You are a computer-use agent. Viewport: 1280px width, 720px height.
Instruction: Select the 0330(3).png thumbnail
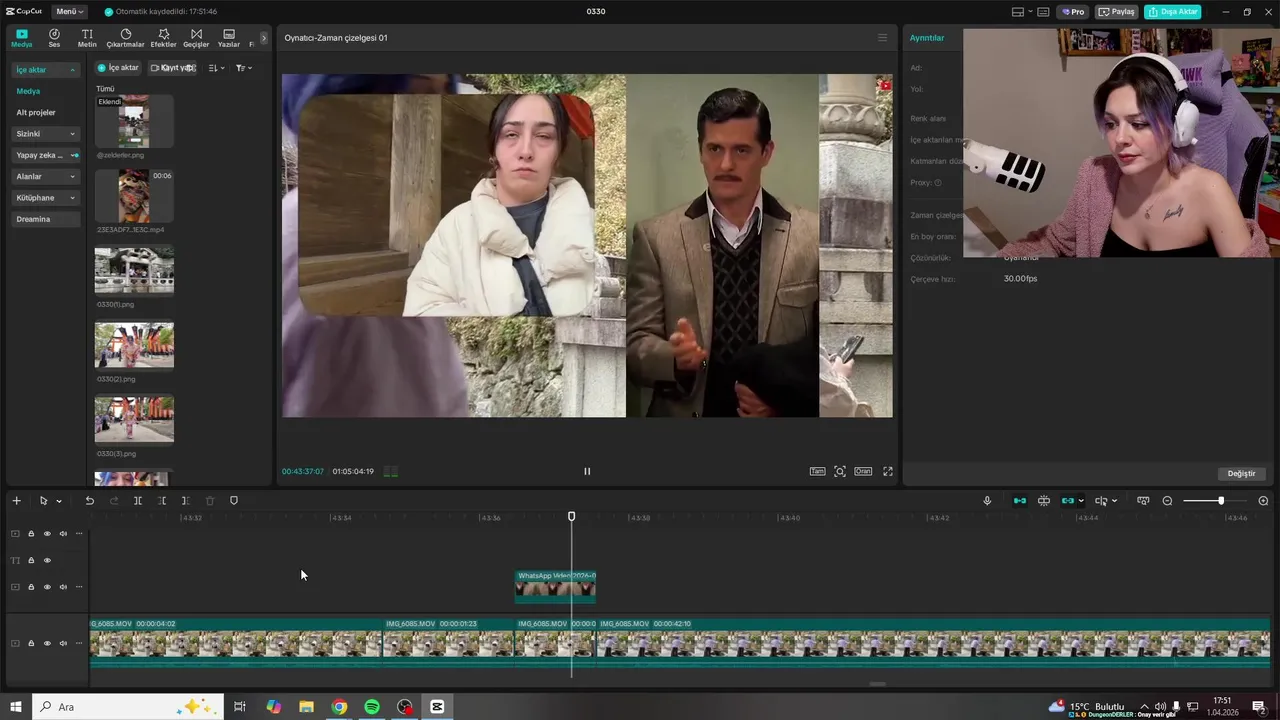[x=134, y=419]
